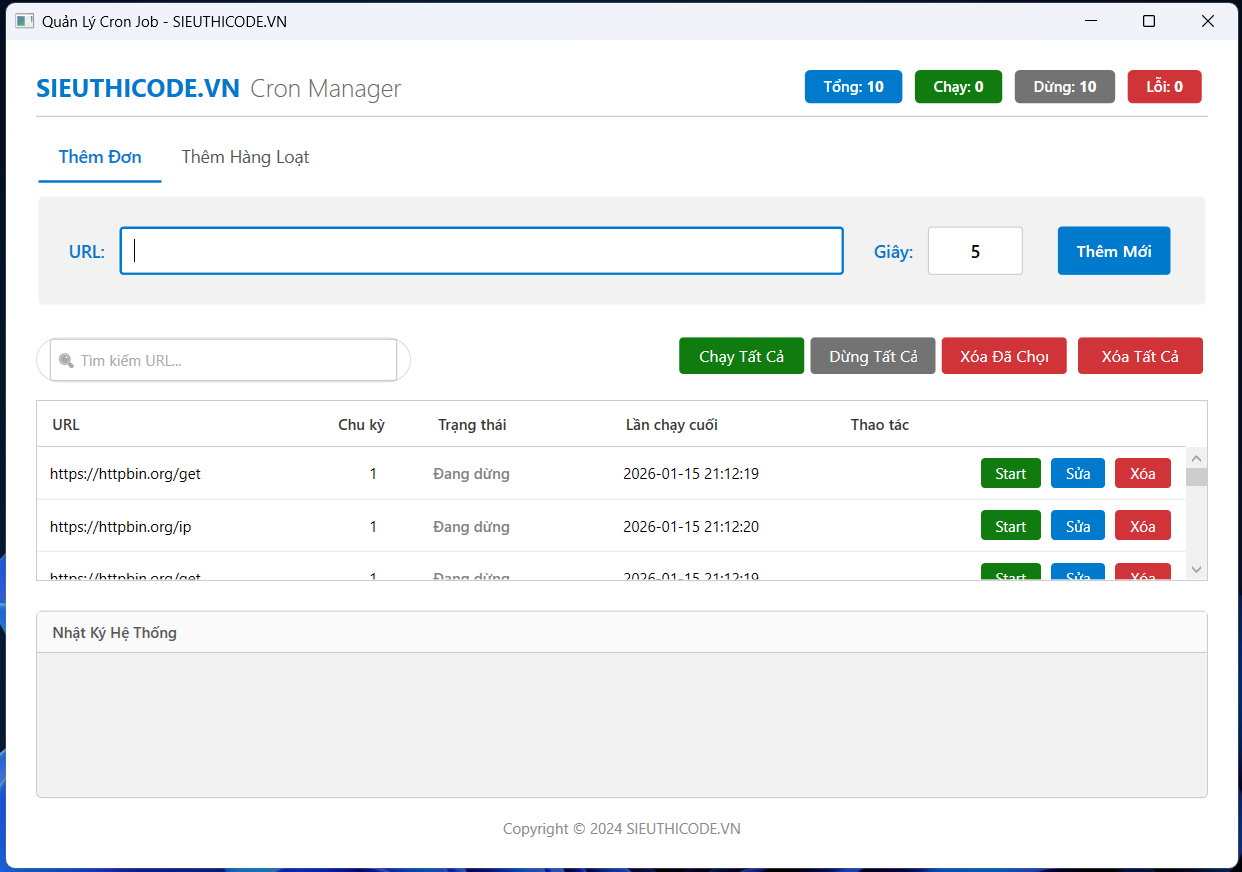Click the app icon in title bar
Screen dimensions: 1242x872
click(24, 21)
